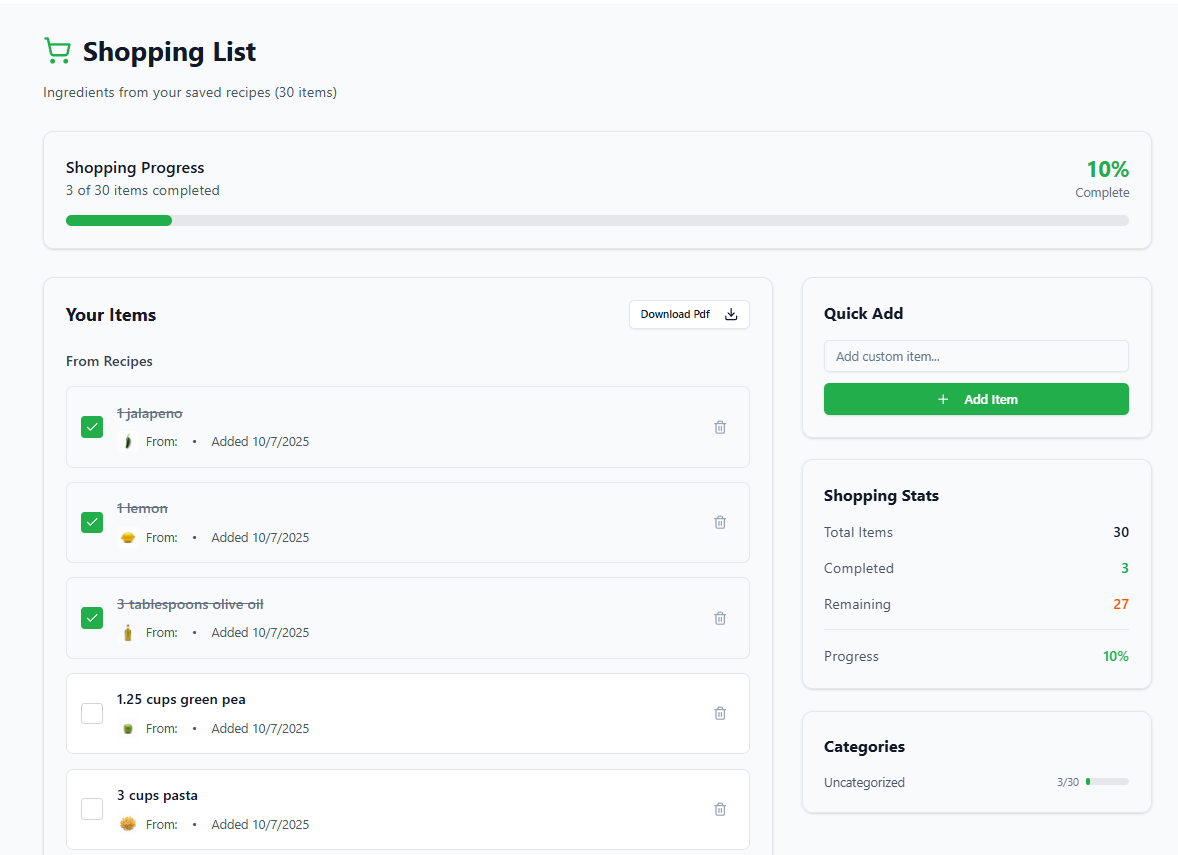Screen dimensions: 1178x855
Task: Click trash icon next to pasta
Action: point(720,809)
